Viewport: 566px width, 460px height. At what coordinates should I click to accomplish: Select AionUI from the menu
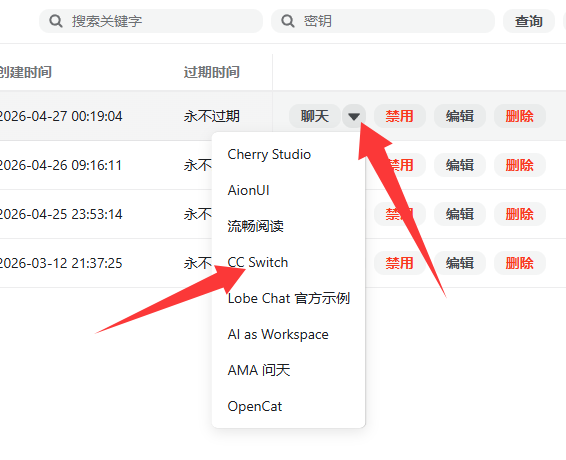point(288,190)
